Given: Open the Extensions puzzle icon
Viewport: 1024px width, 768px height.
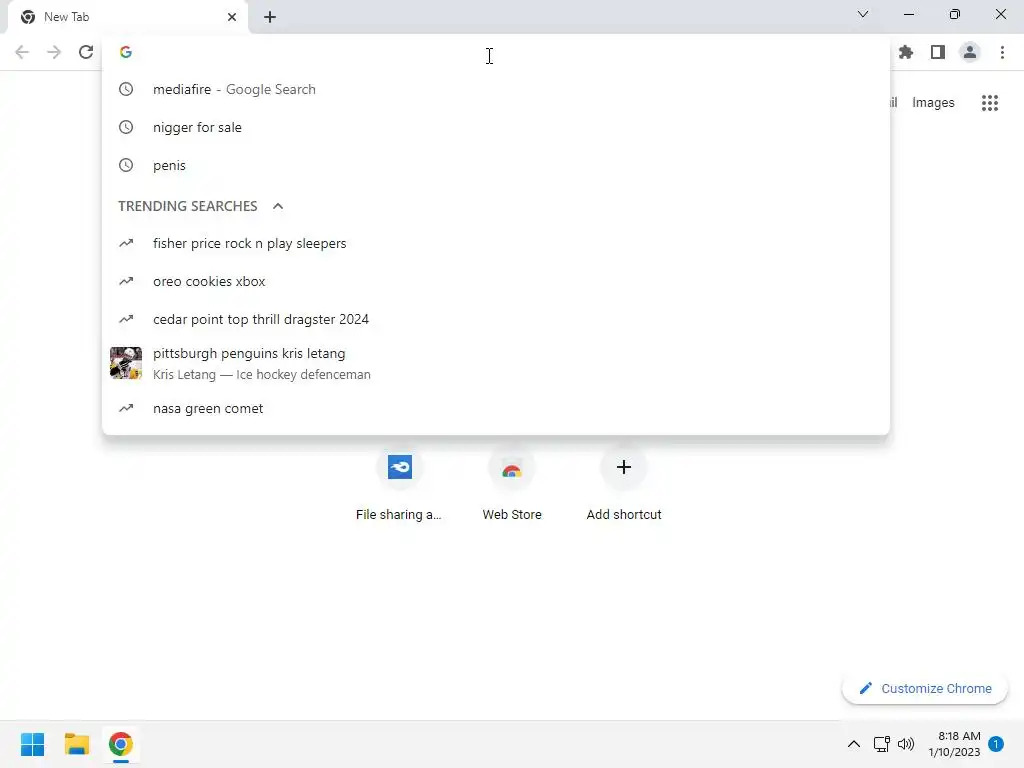Looking at the screenshot, I should click(x=906, y=52).
